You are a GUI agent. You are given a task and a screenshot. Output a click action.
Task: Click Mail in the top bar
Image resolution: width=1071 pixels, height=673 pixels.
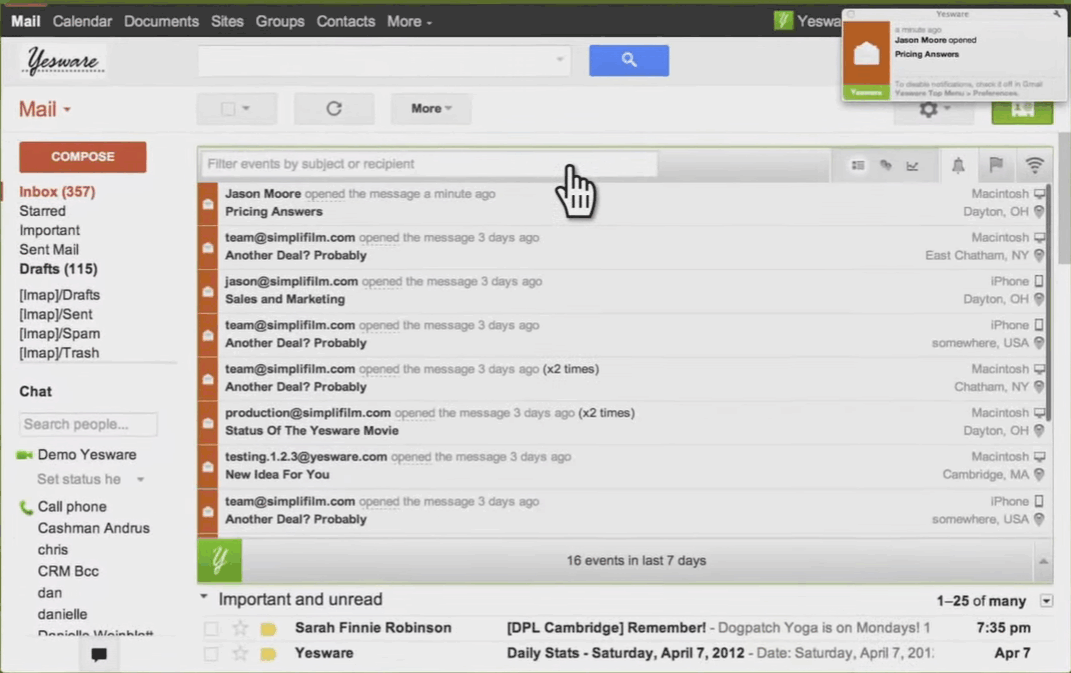pyautogui.click(x=26, y=22)
